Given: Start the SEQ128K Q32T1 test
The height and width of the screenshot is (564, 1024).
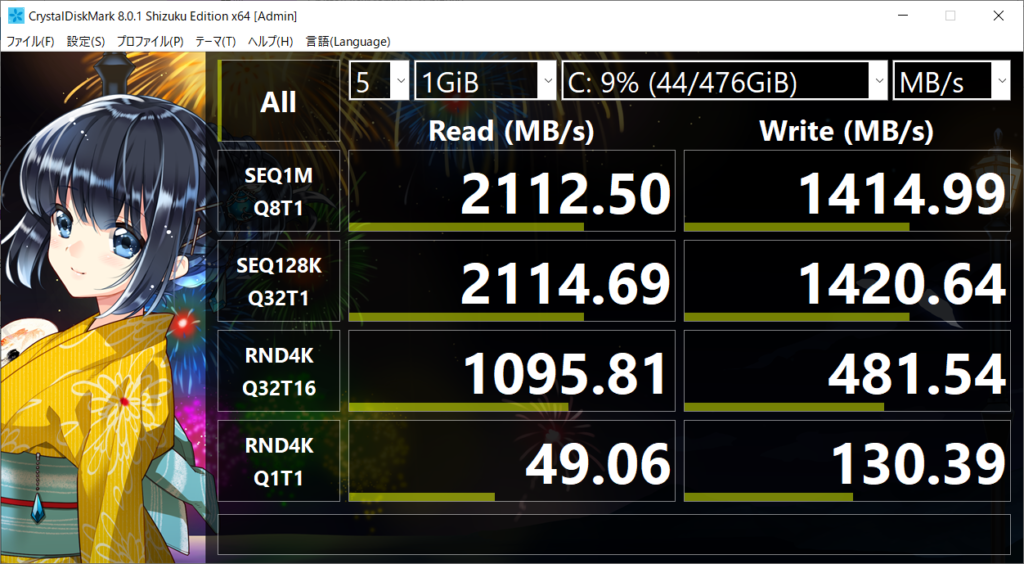Looking at the screenshot, I should point(279,281).
